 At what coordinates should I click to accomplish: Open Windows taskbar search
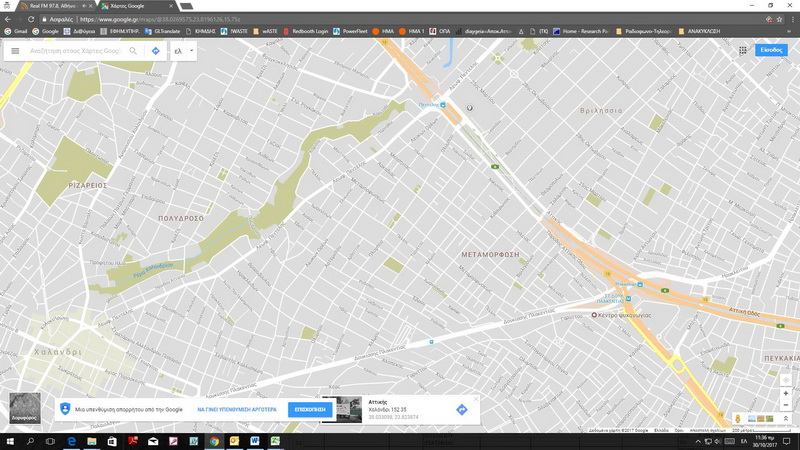coord(30,441)
